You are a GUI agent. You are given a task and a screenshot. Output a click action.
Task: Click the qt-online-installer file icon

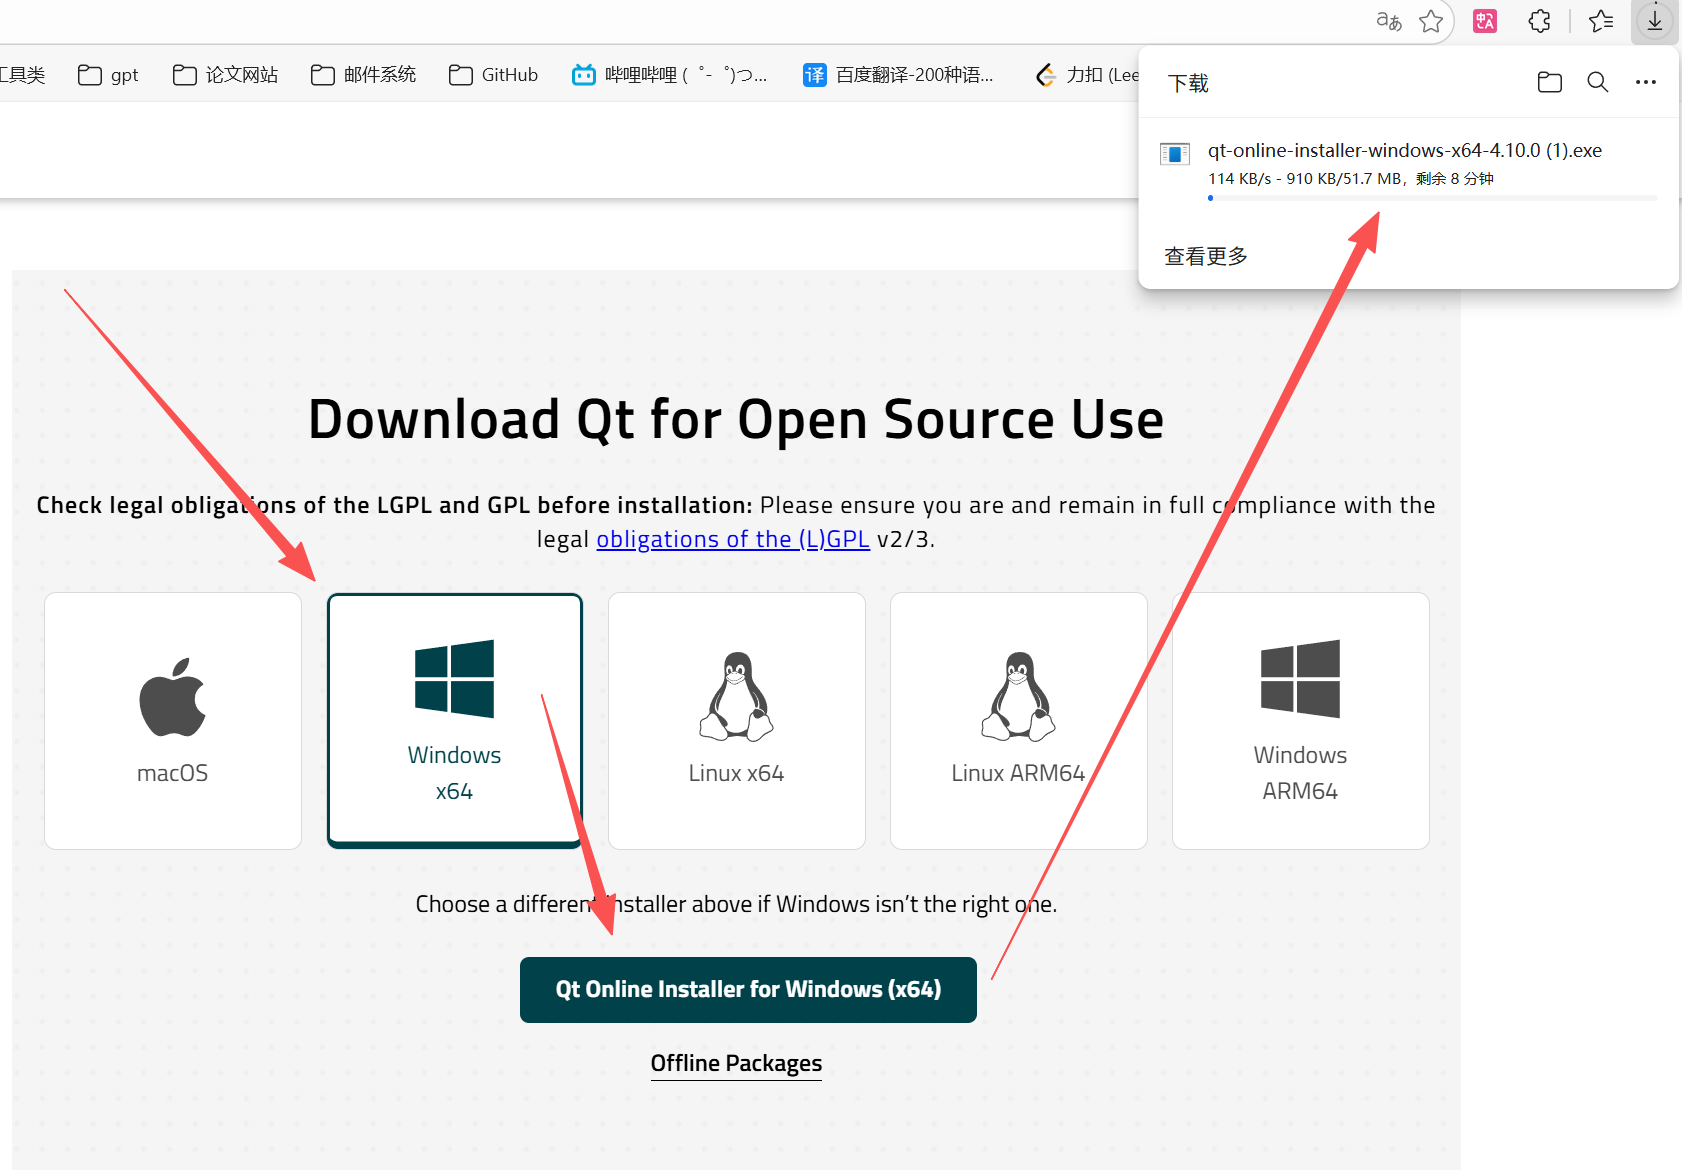(1175, 154)
